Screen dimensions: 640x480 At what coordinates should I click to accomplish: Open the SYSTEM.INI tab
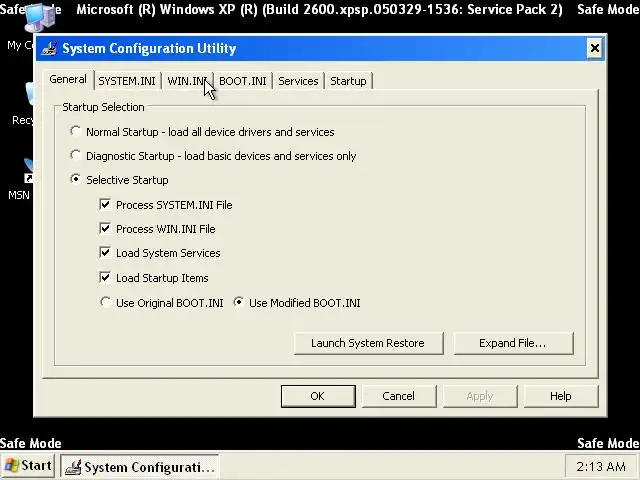click(x=127, y=81)
